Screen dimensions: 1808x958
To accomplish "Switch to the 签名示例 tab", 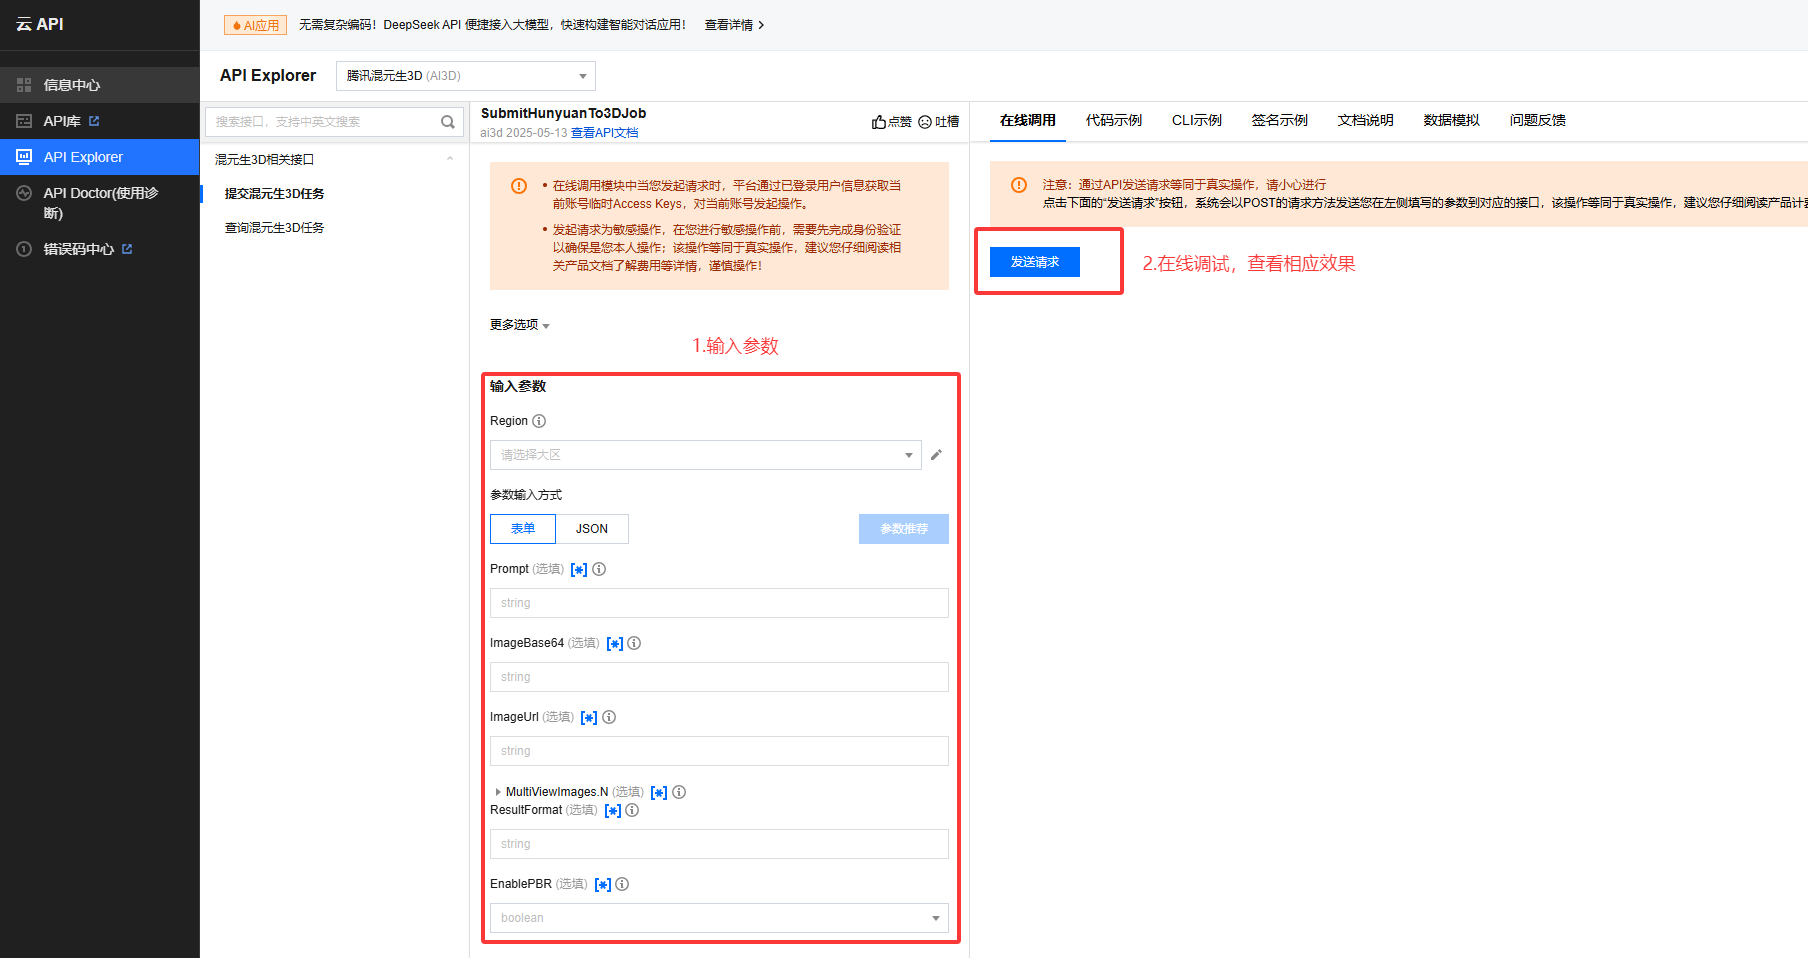I will [1280, 120].
